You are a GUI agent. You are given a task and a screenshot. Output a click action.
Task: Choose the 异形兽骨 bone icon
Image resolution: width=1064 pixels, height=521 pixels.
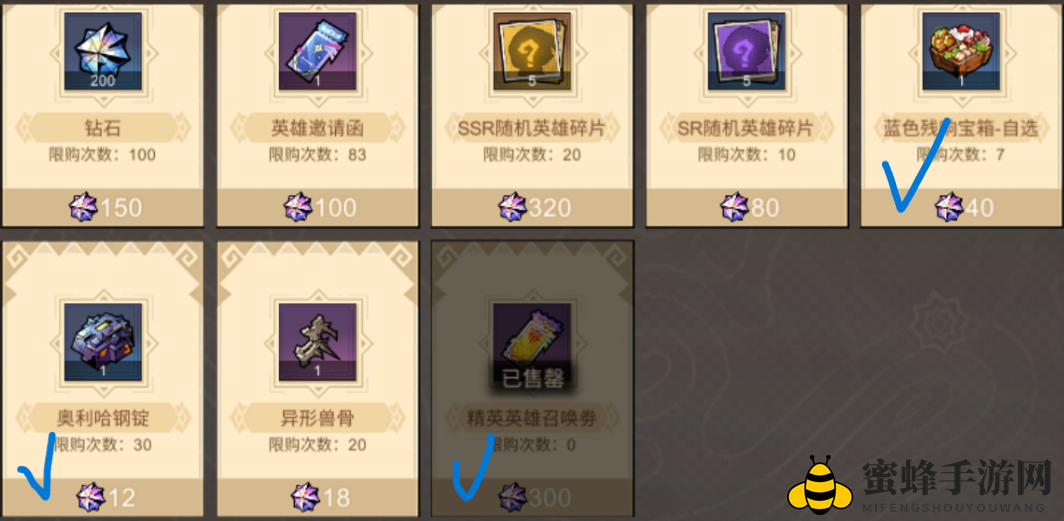[x=318, y=342]
